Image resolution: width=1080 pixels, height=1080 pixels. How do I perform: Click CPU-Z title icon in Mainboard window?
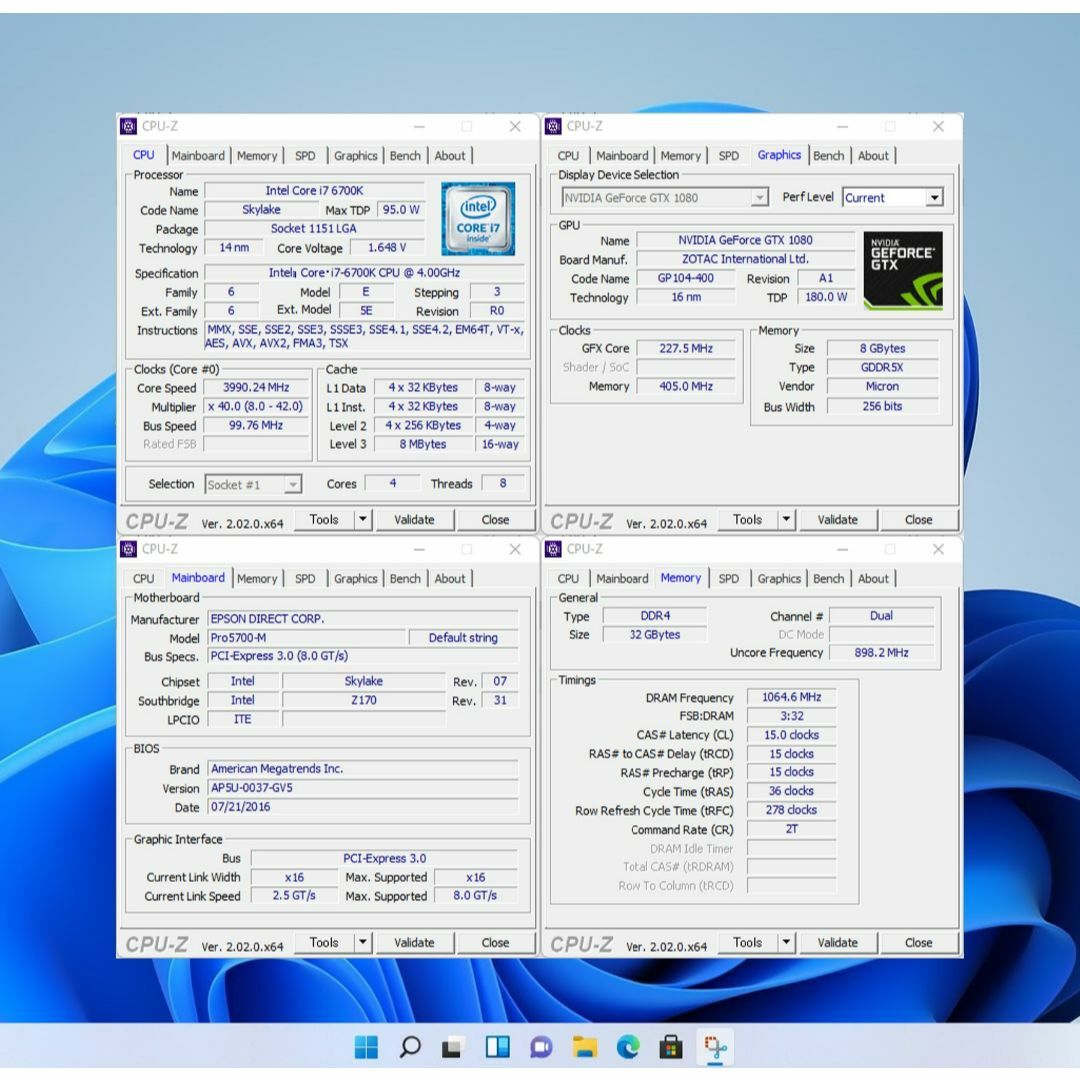point(128,549)
